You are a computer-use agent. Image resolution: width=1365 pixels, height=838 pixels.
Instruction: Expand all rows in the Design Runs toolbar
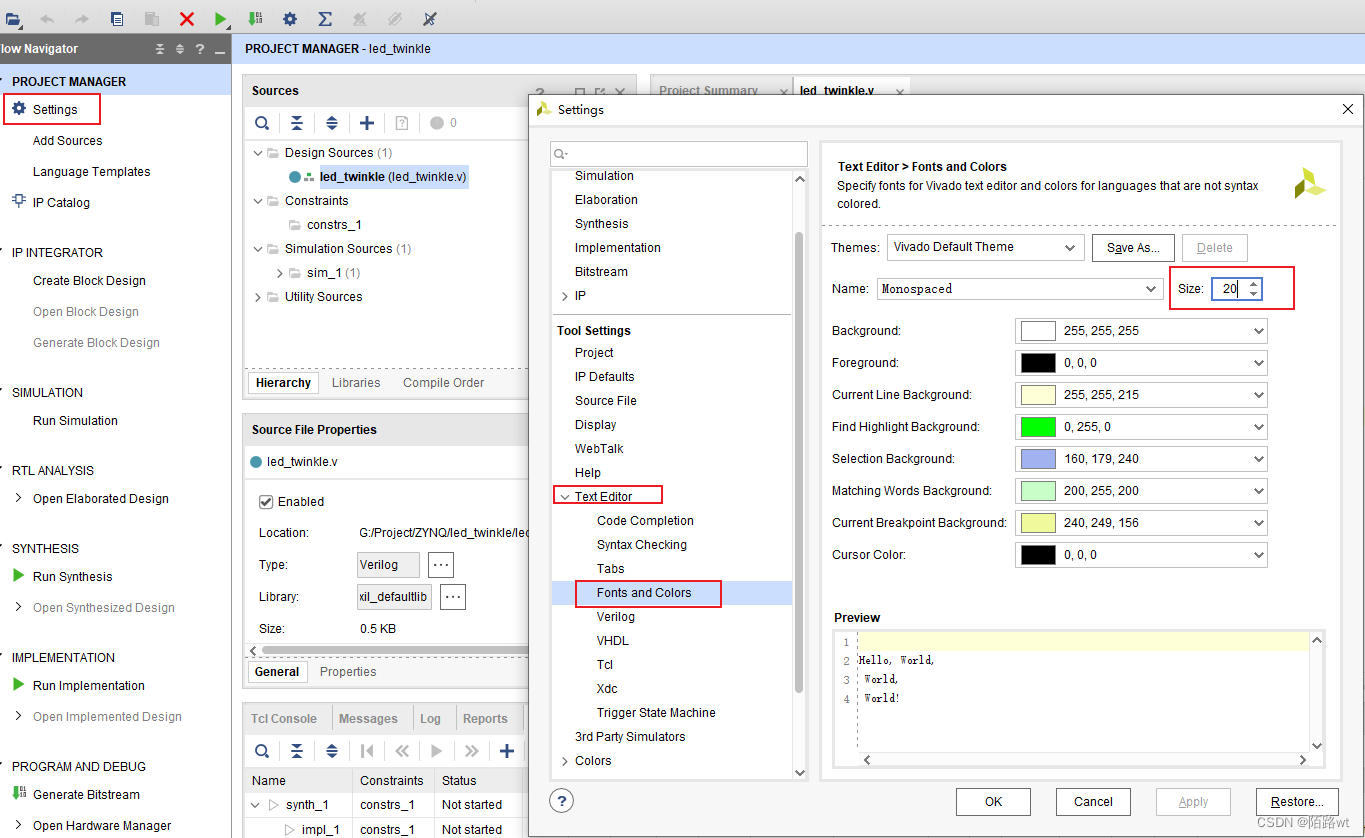coord(332,751)
